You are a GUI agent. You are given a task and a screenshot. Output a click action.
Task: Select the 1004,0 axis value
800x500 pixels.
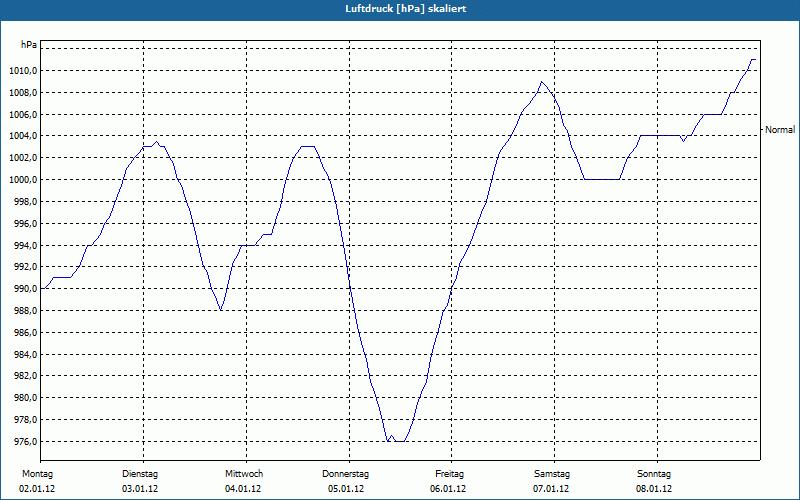[x=22, y=136]
